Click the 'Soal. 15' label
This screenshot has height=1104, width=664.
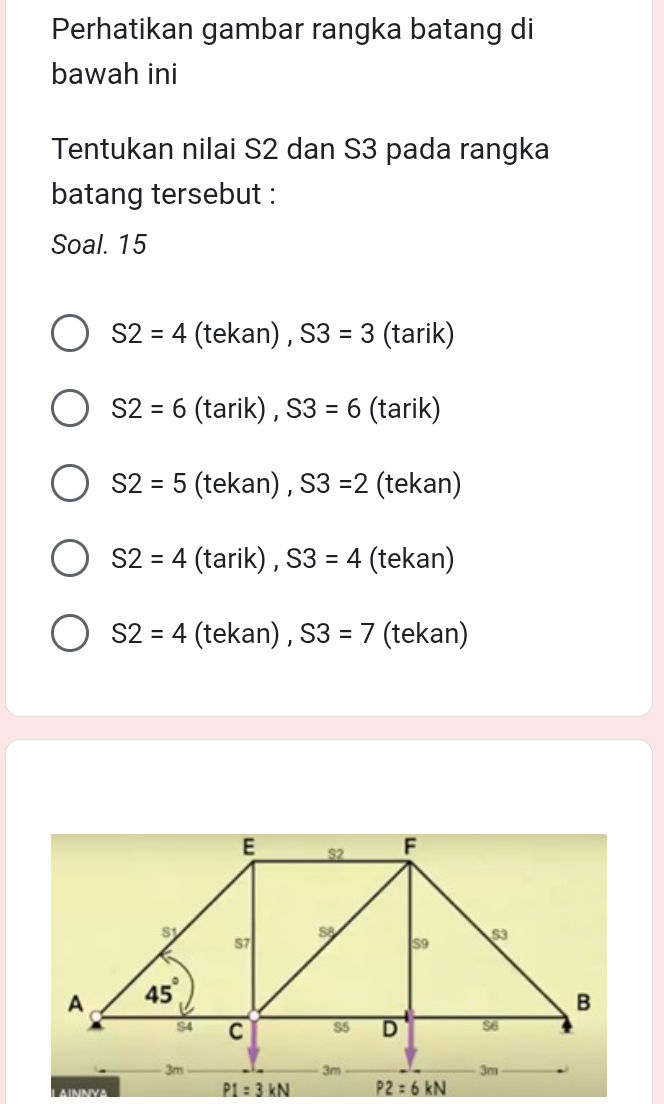click(99, 244)
